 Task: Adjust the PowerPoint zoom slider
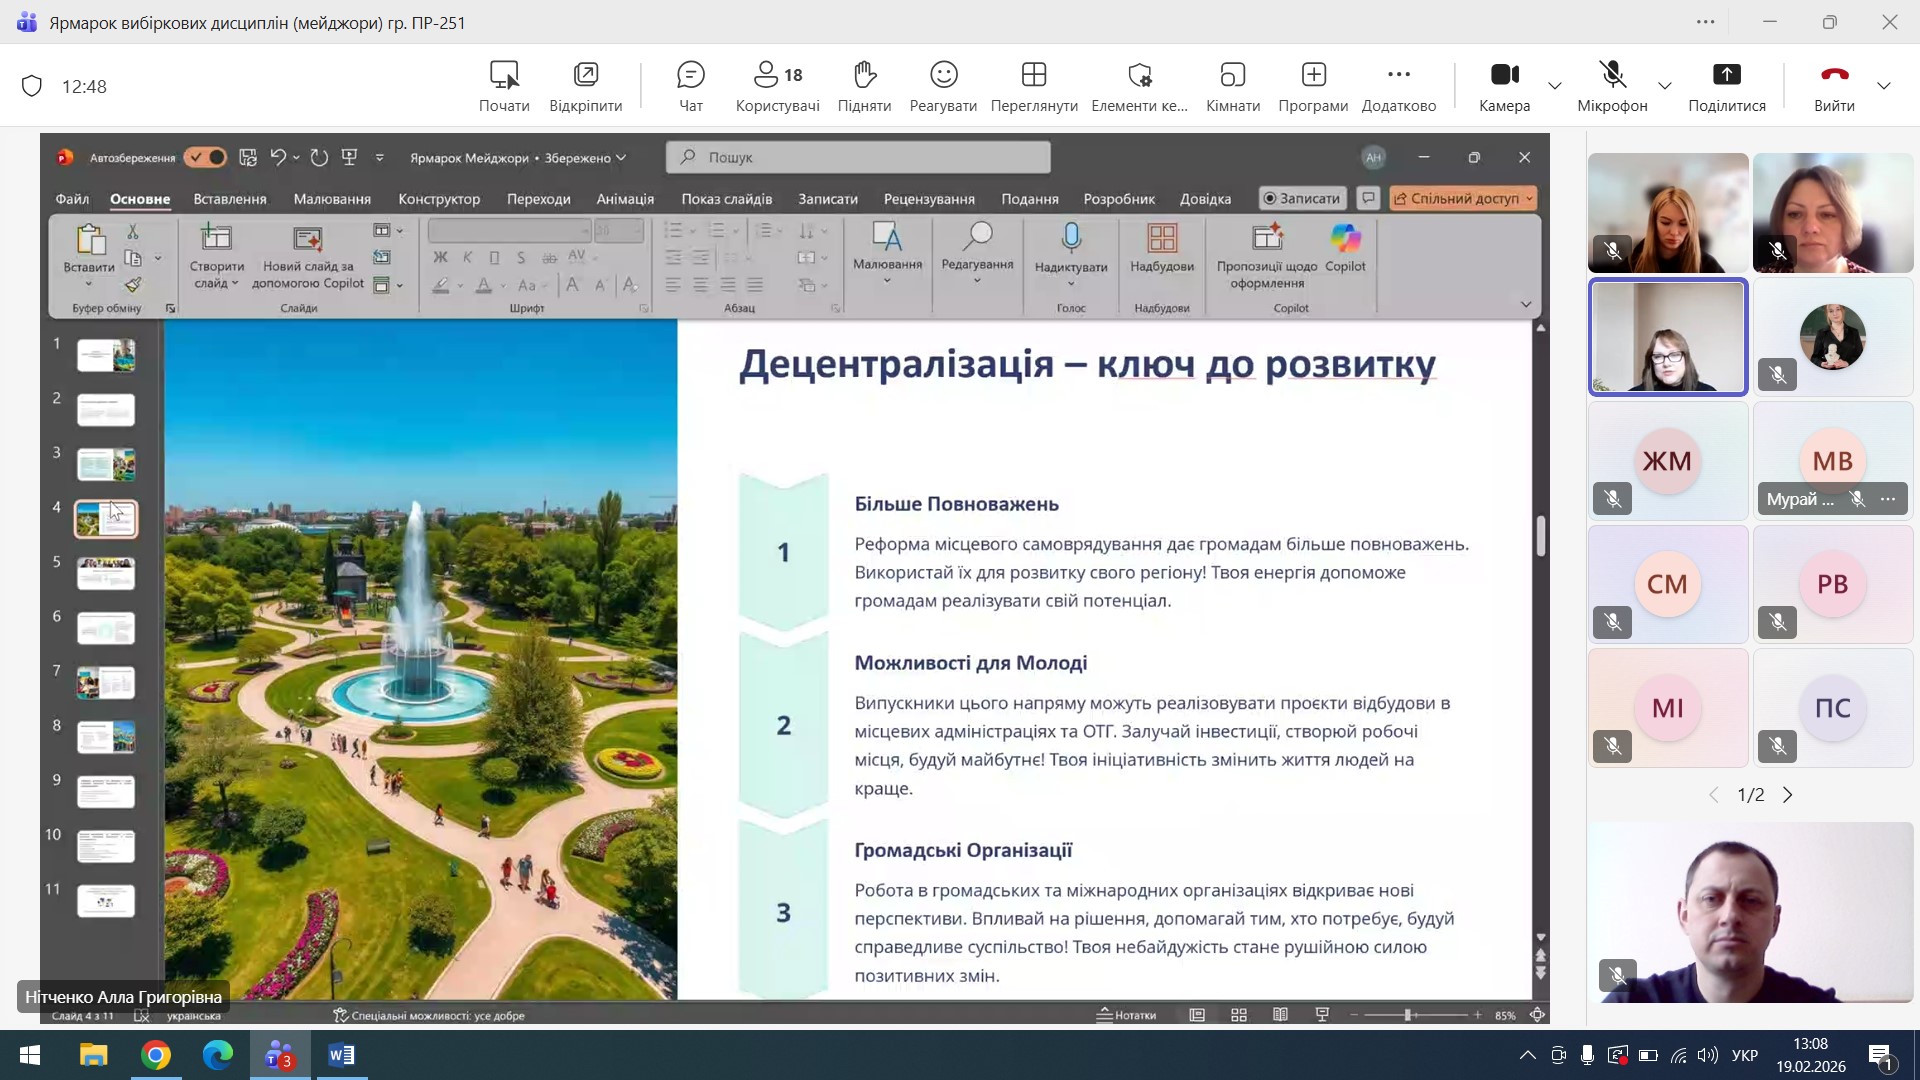(1408, 1015)
